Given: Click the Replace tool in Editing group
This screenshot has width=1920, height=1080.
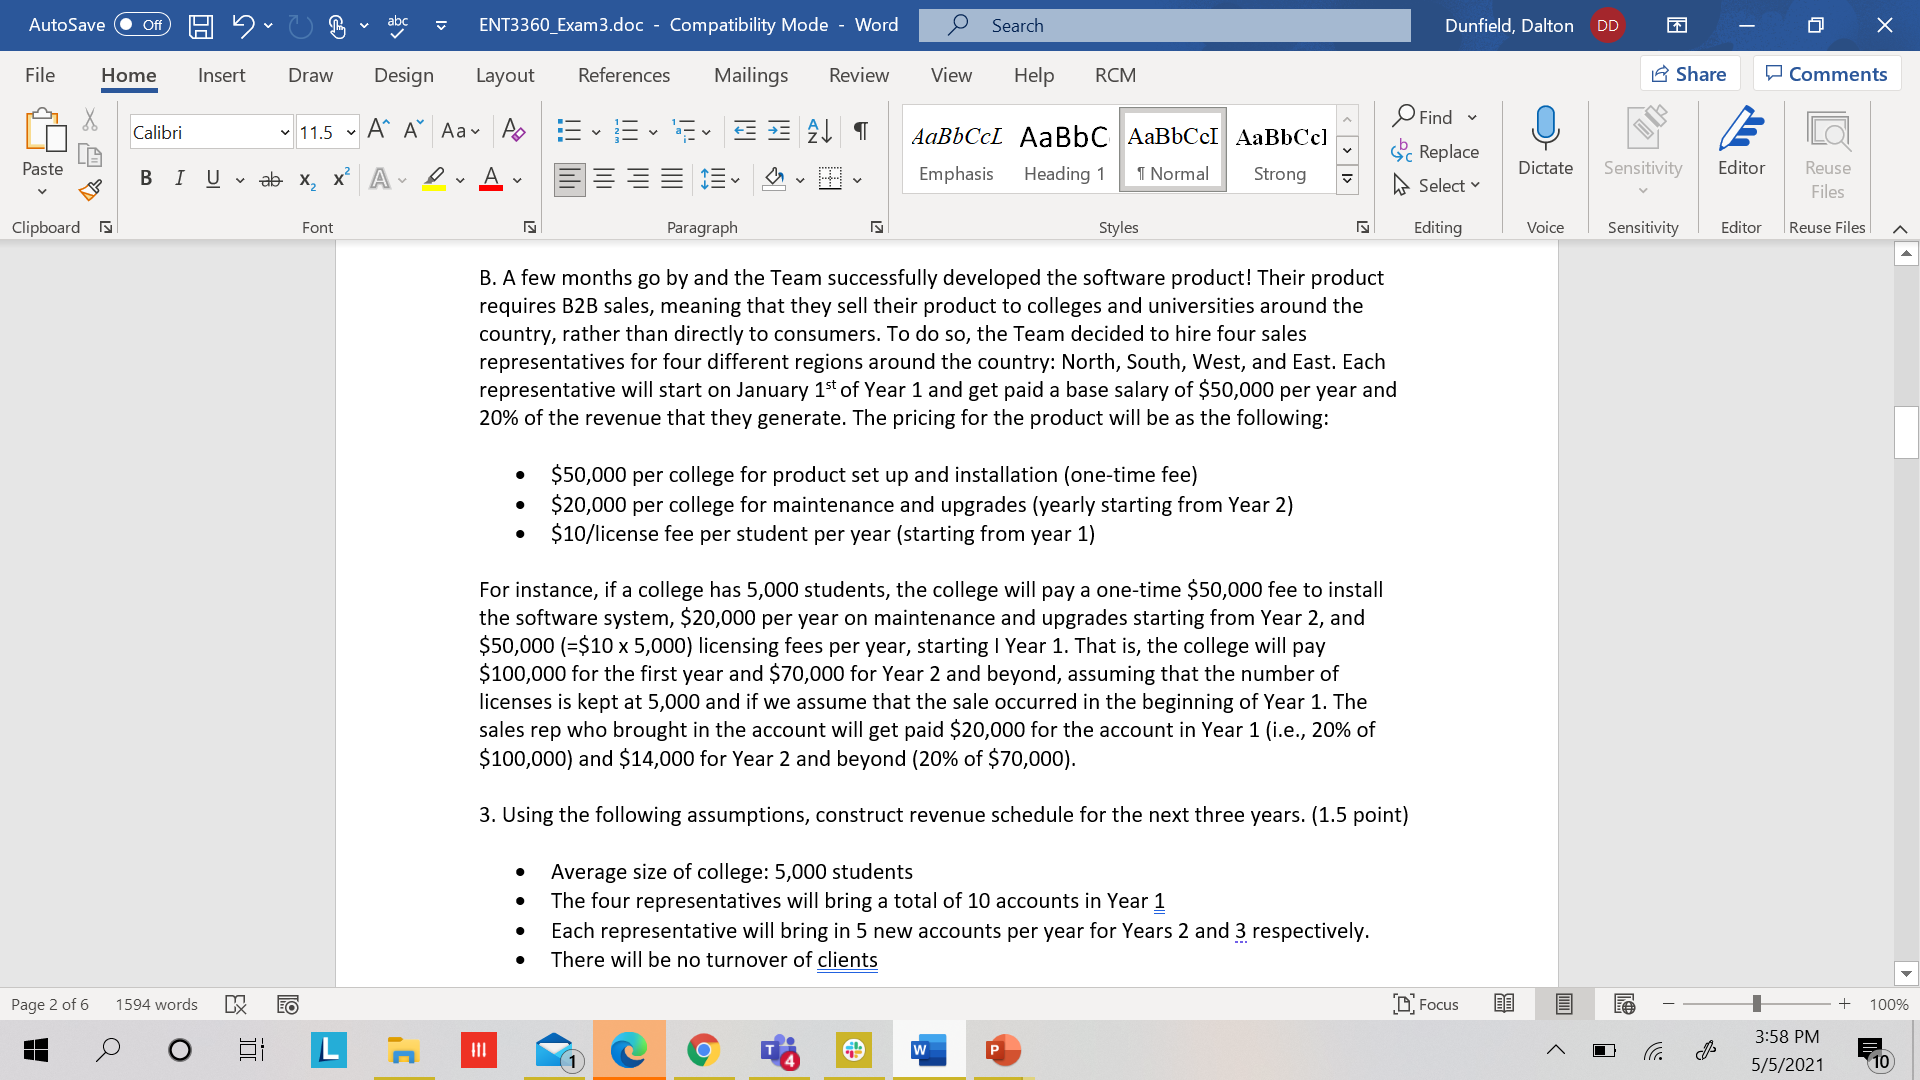Looking at the screenshot, I should point(1437,151).
